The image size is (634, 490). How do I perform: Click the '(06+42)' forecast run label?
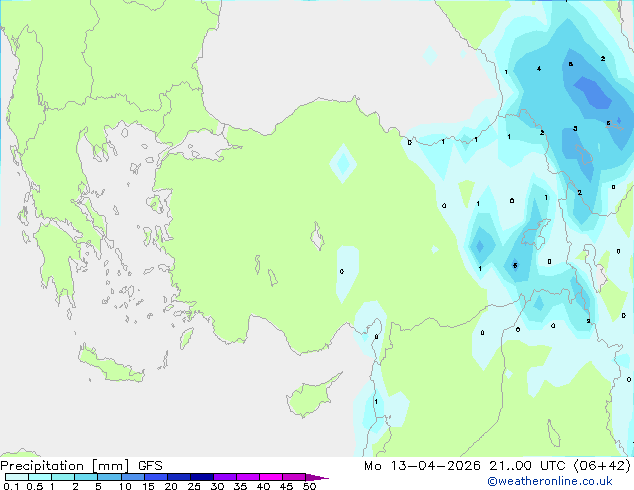coord(602,466)
